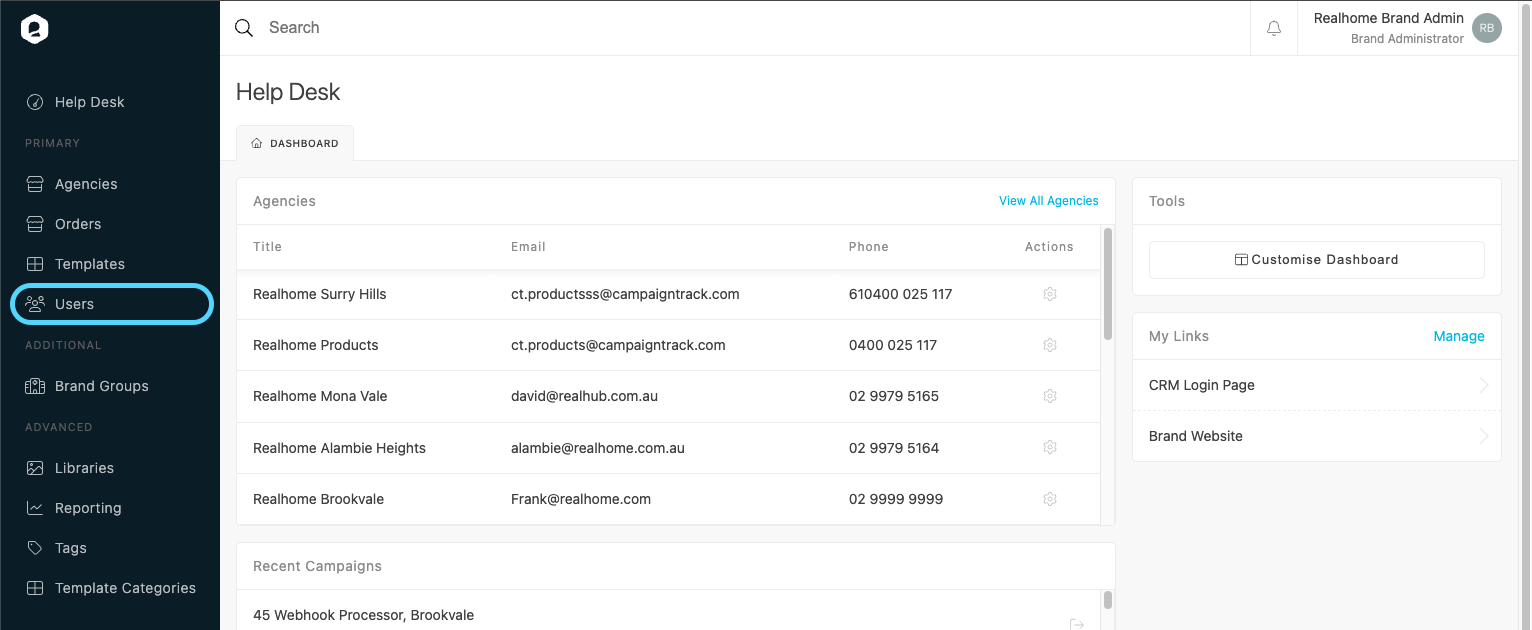Select the Realhome Brookvale title
Image resolution: width=1532 pixels, height=630 pixels.
click(x=318, y=499)
